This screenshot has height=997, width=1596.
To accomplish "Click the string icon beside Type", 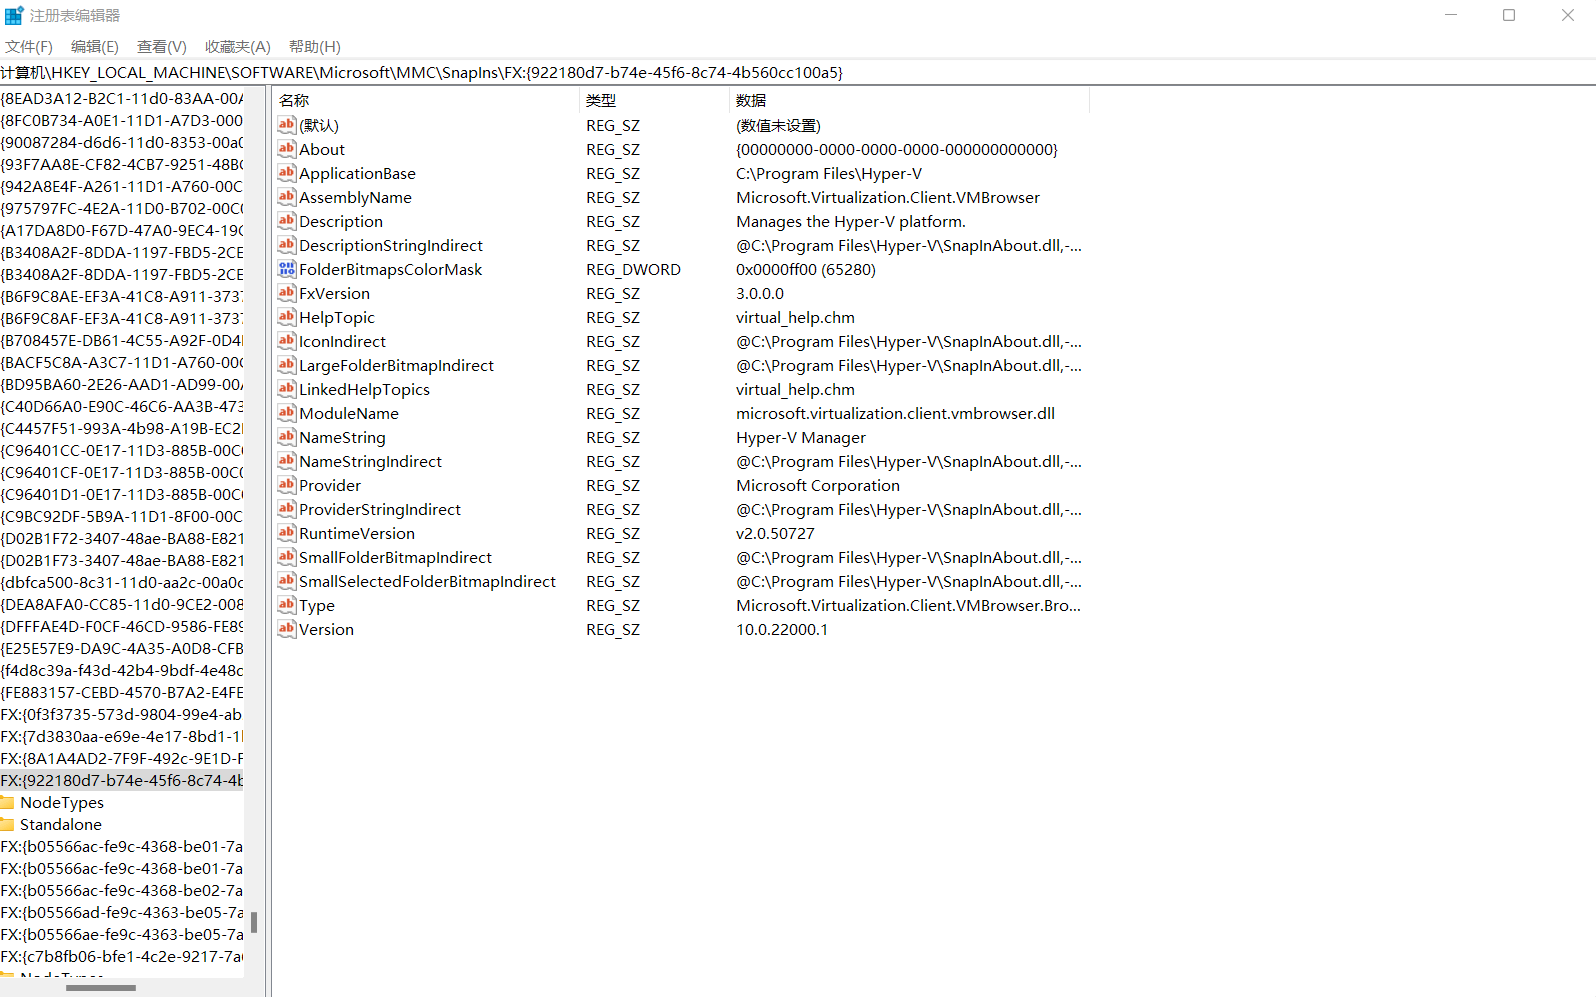I will tap(287, 605).
